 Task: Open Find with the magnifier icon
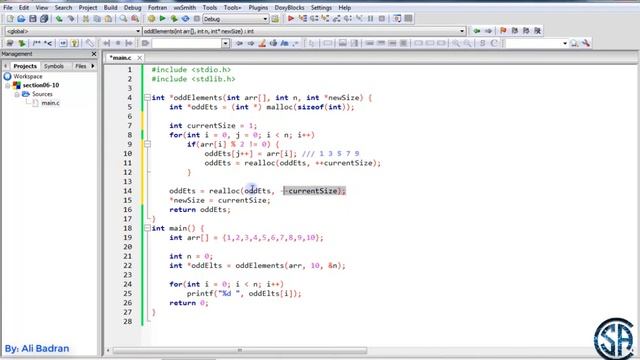point(123,19)
